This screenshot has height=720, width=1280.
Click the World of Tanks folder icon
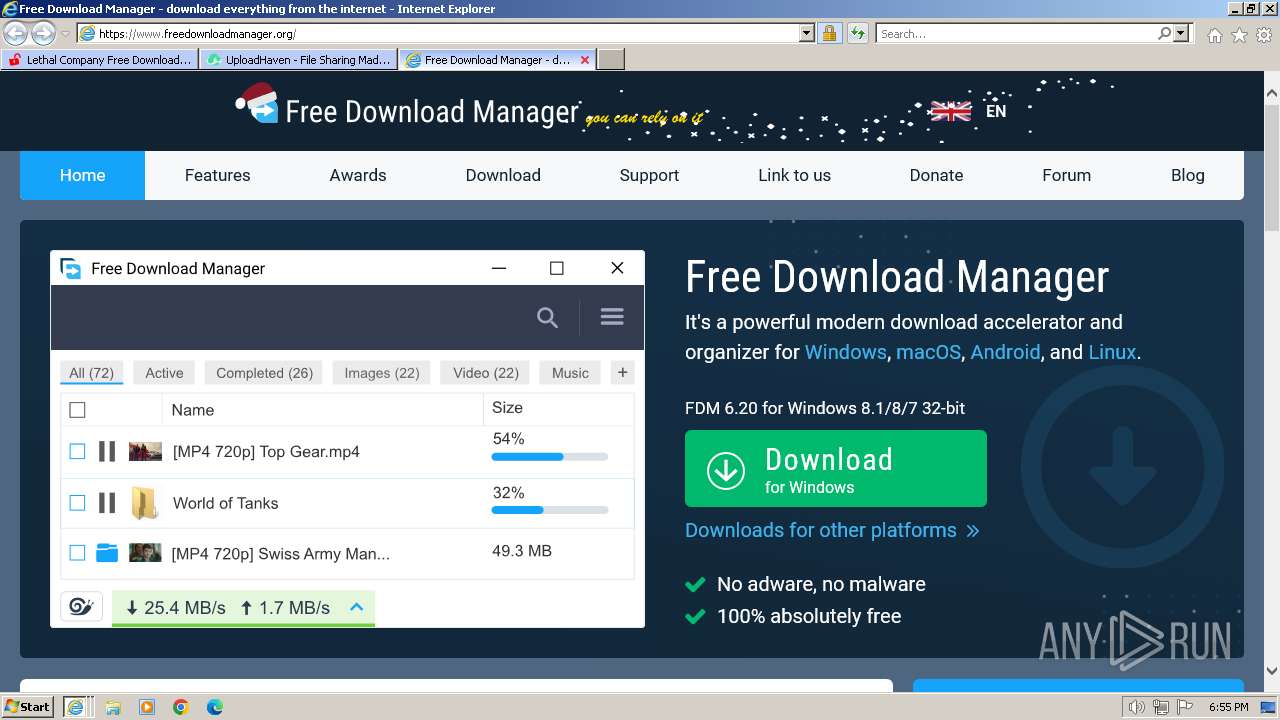tap(145, 503)
